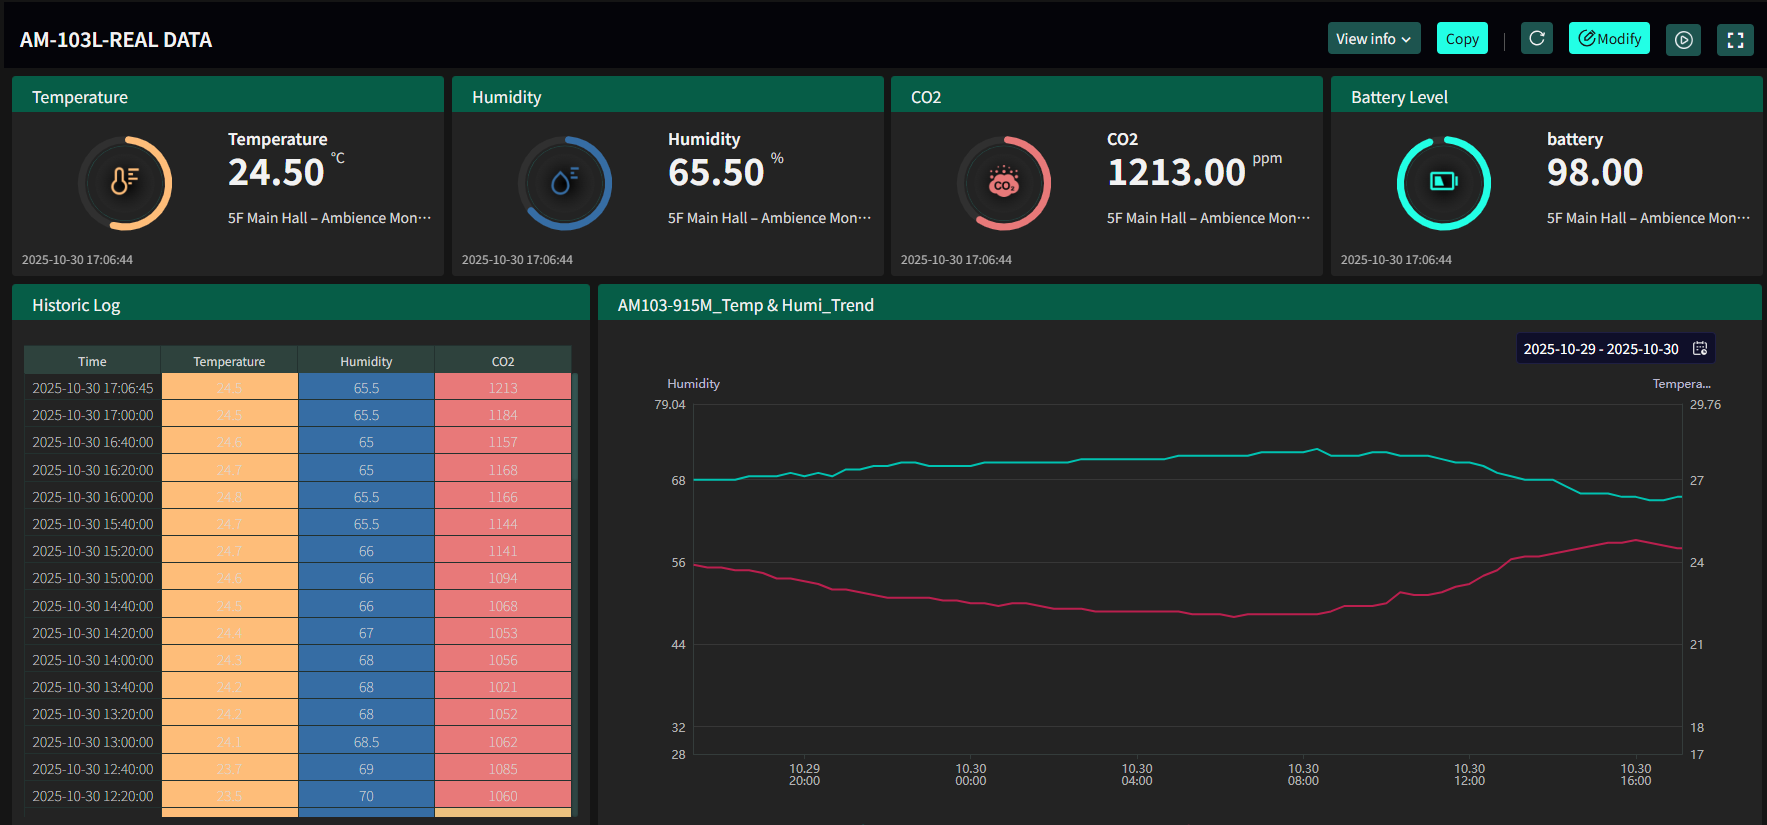Select the 2025-10-29 - 2025-10-30 date range field
Image resolution: width=1767 pixels, height=825 pixels.
1600,349
